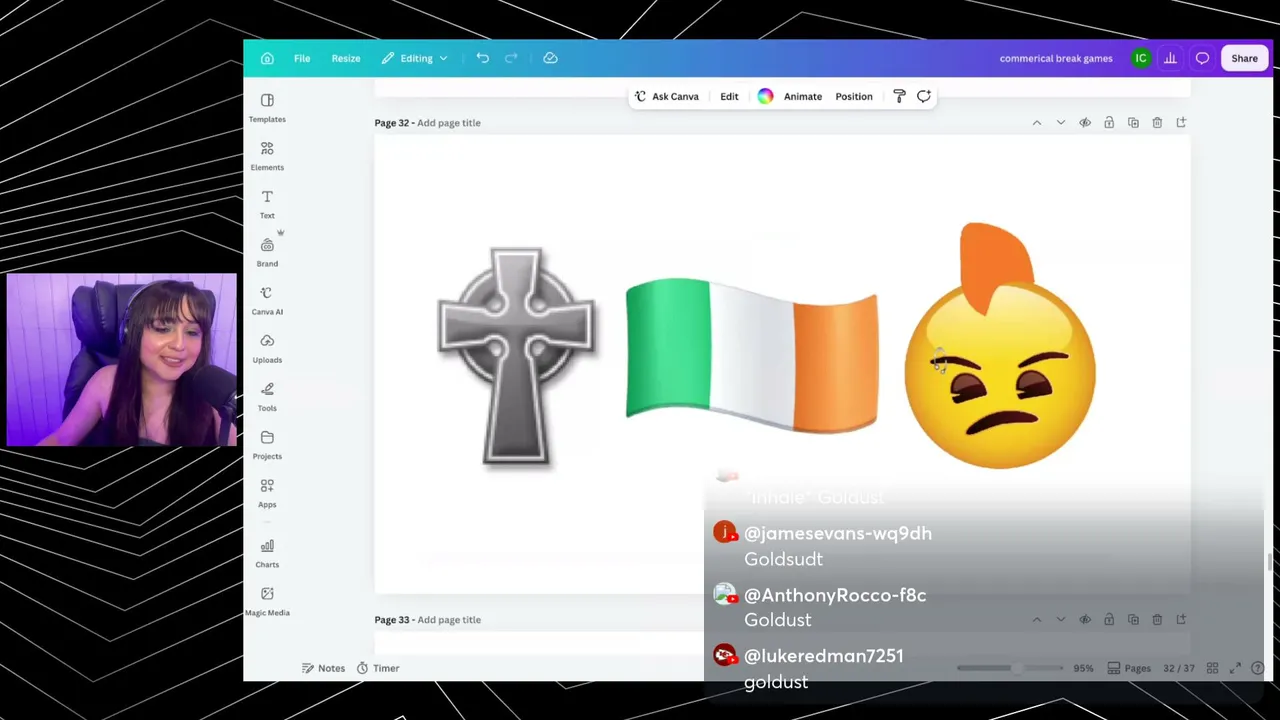Click the 95% zoom level

click(x=1083, y=668)
